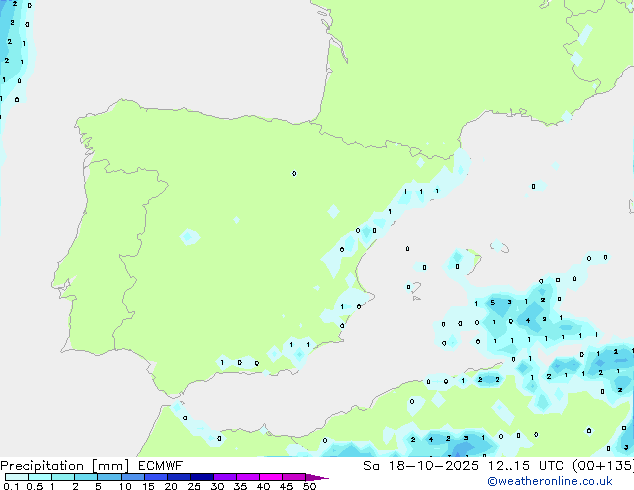Click the 0.5–1 mm legend color swatch
The height and width of the screenshot is (490, 634).
[x=40, y=477]
